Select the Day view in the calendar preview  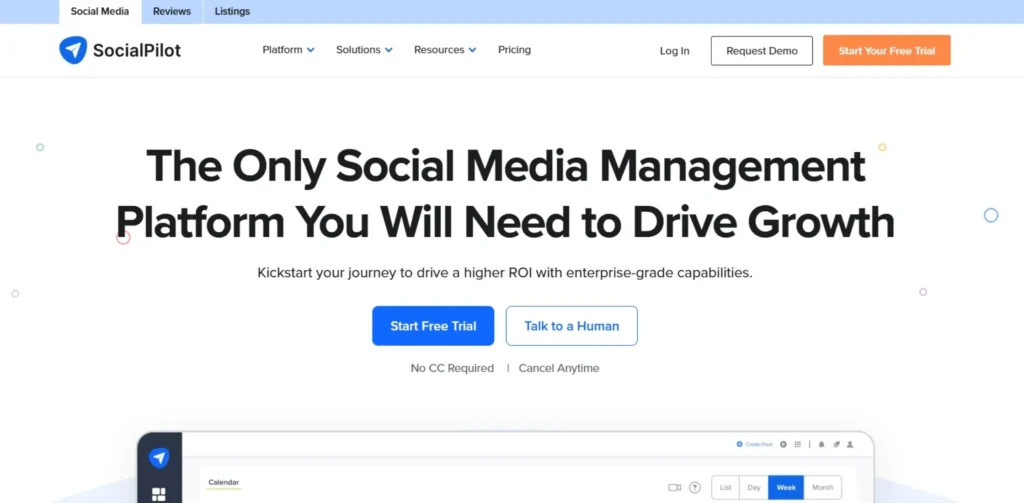point(754,487)
